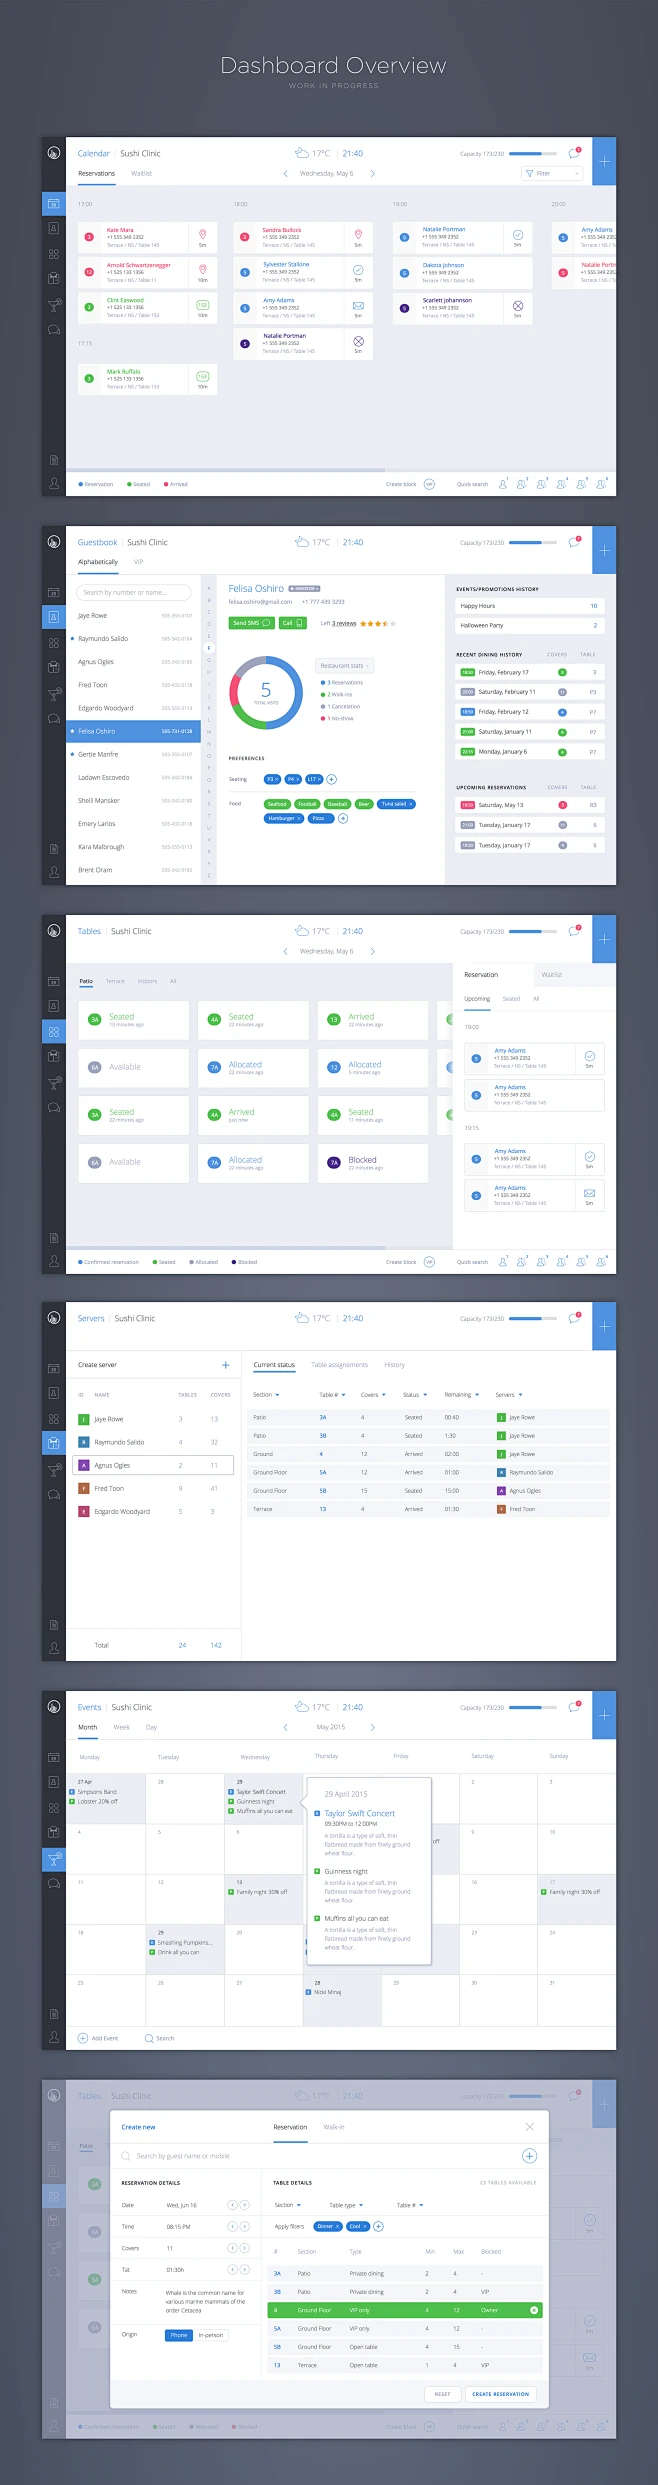Switch to the Walk-in tab
The image size is (658, 2485).
(334, 2127)
